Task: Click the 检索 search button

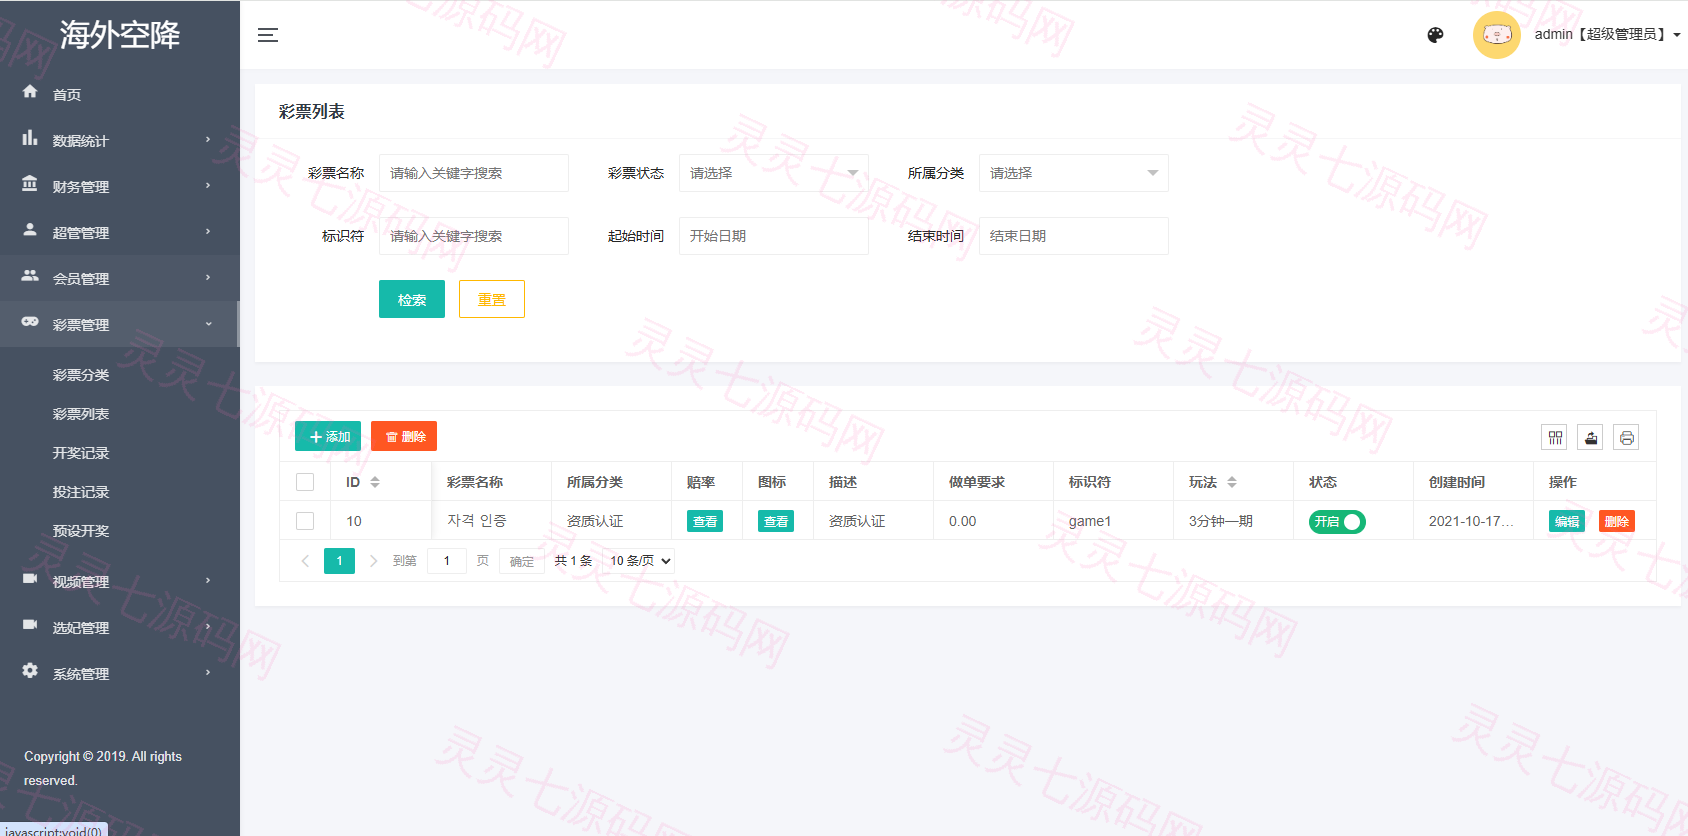Action: 412,299
